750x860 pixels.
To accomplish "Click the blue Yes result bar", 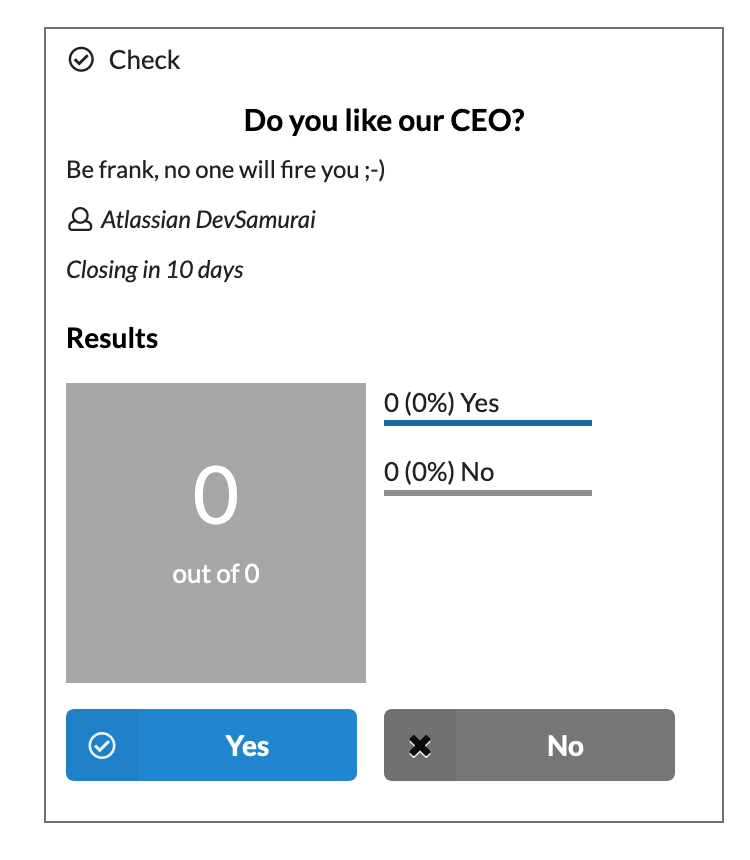I will [x=488, y=423].
